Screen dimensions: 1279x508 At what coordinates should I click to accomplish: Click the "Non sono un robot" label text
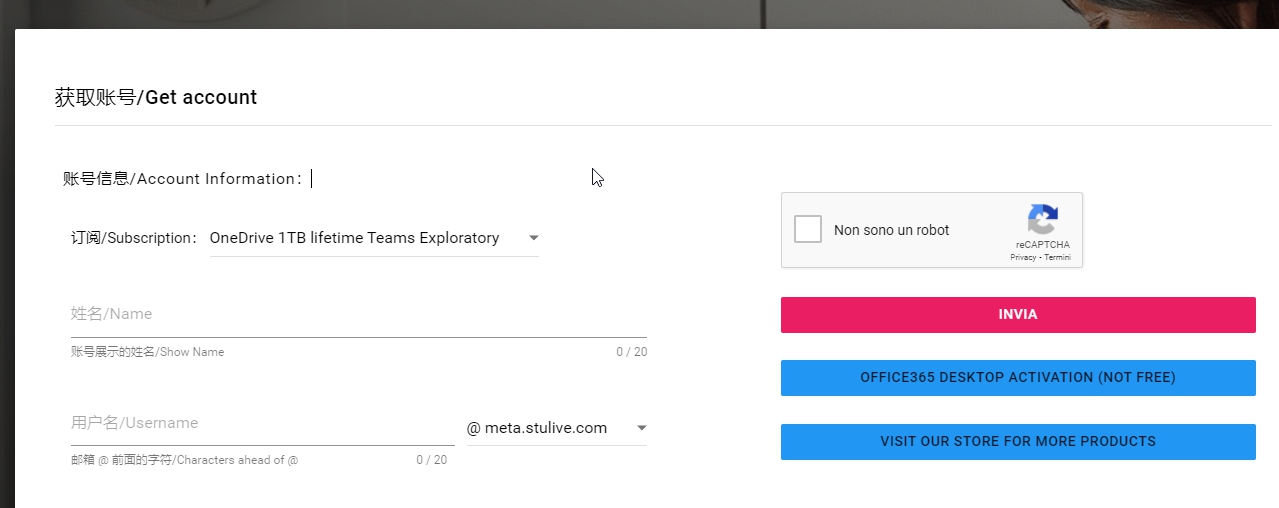[891, 230]
